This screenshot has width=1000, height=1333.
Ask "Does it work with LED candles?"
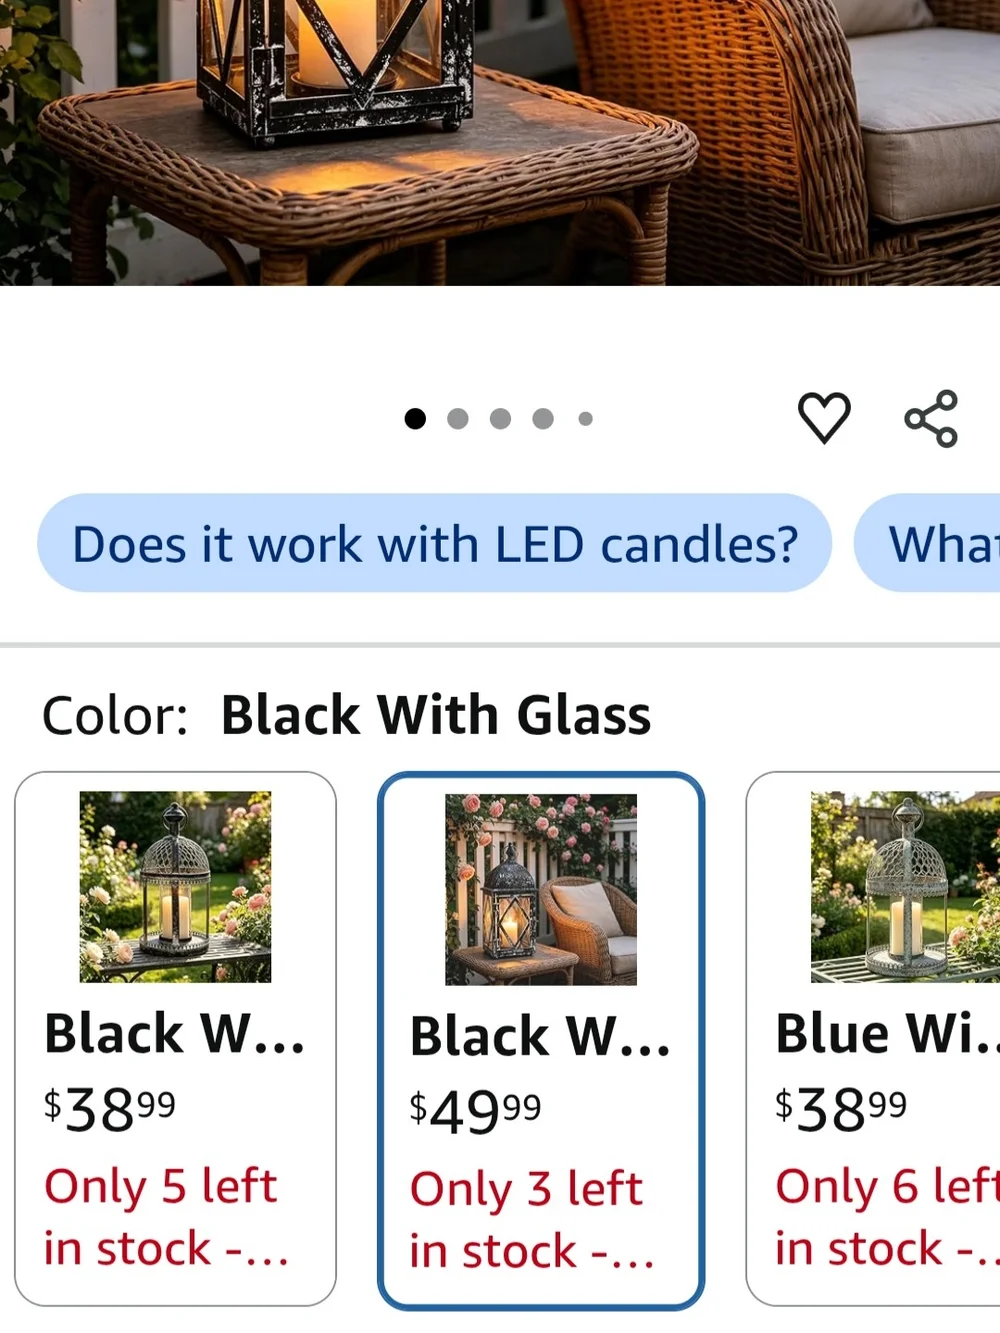click(435, 543)
